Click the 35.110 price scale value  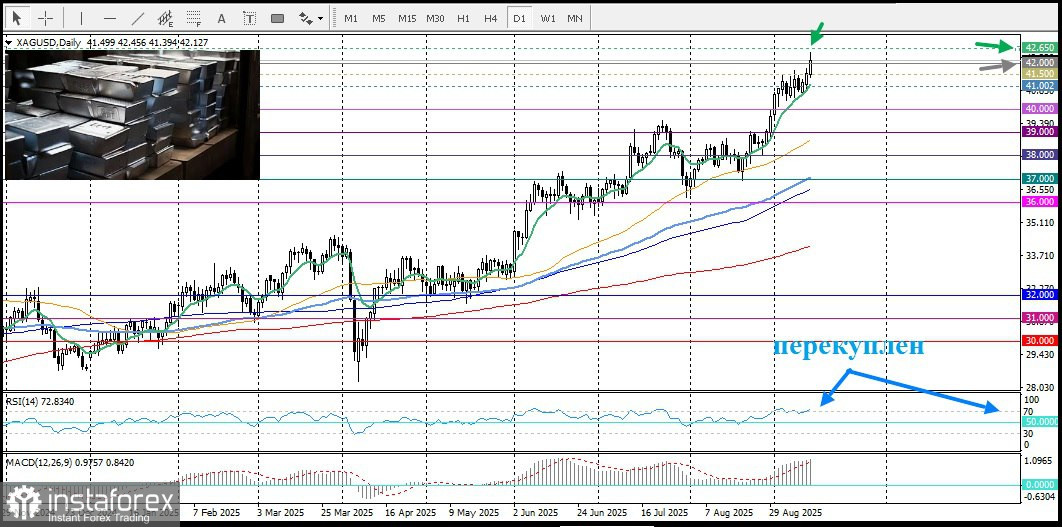click(x=1038, y=222)
